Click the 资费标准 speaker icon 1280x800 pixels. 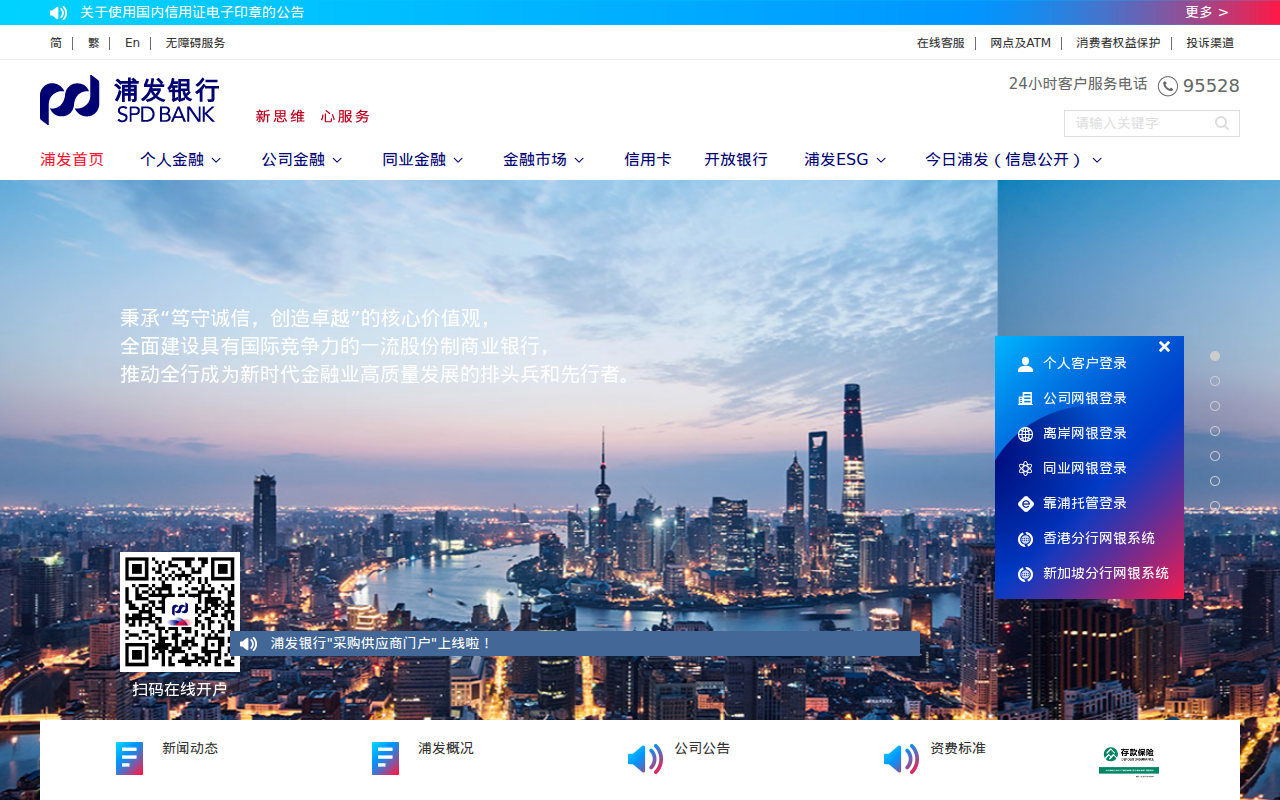(901, 759)
